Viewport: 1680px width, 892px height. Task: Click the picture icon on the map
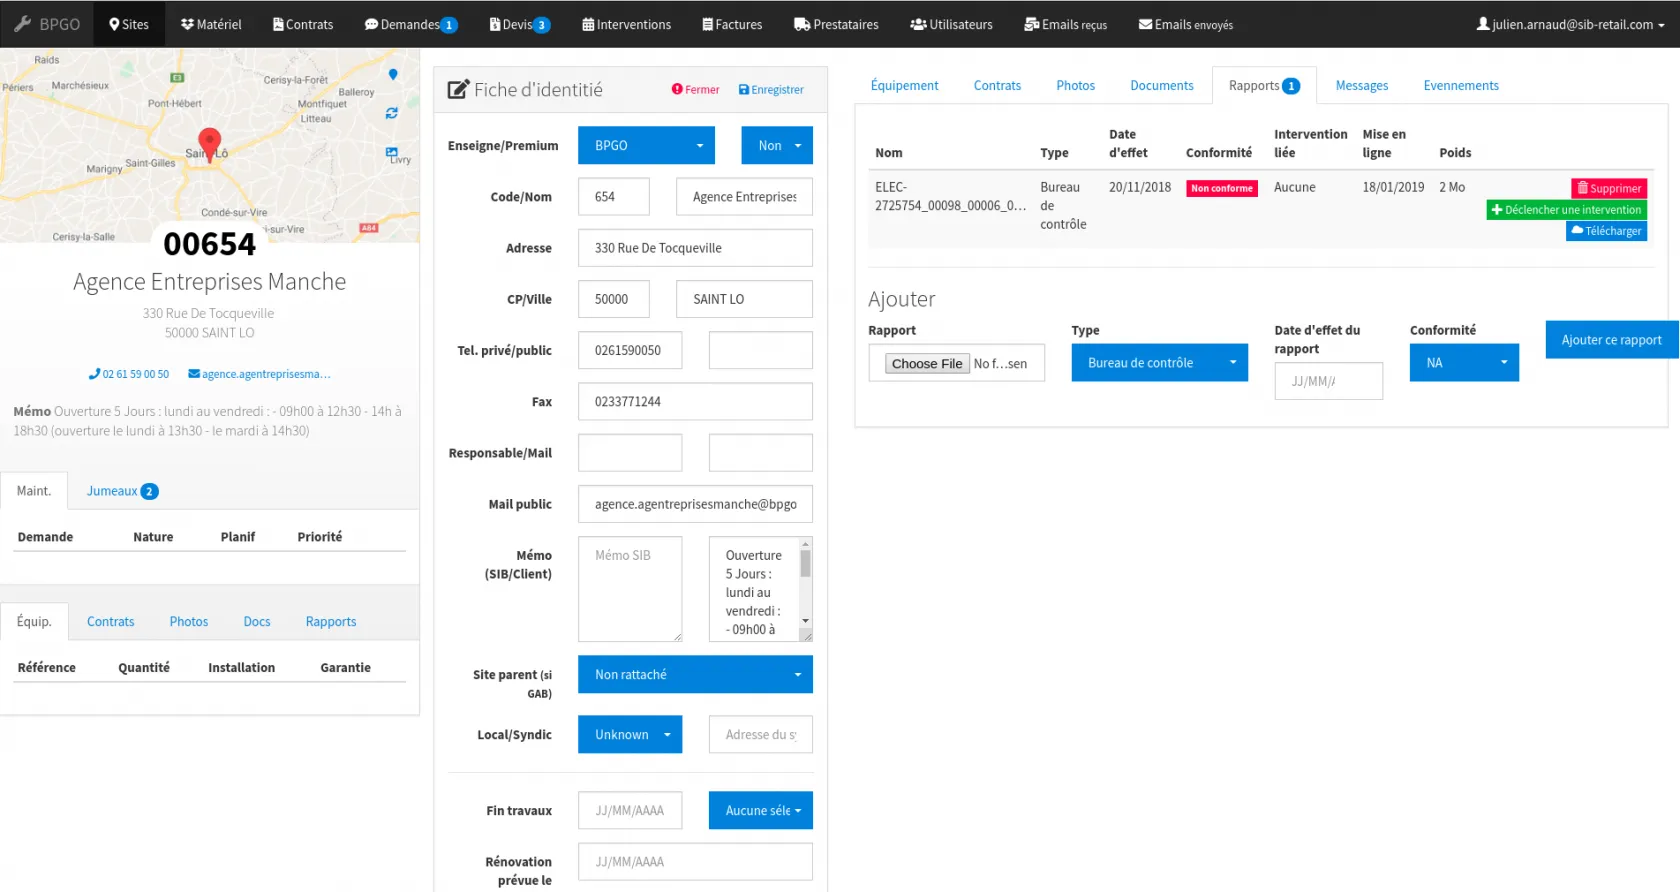click(x=392, y=153)
